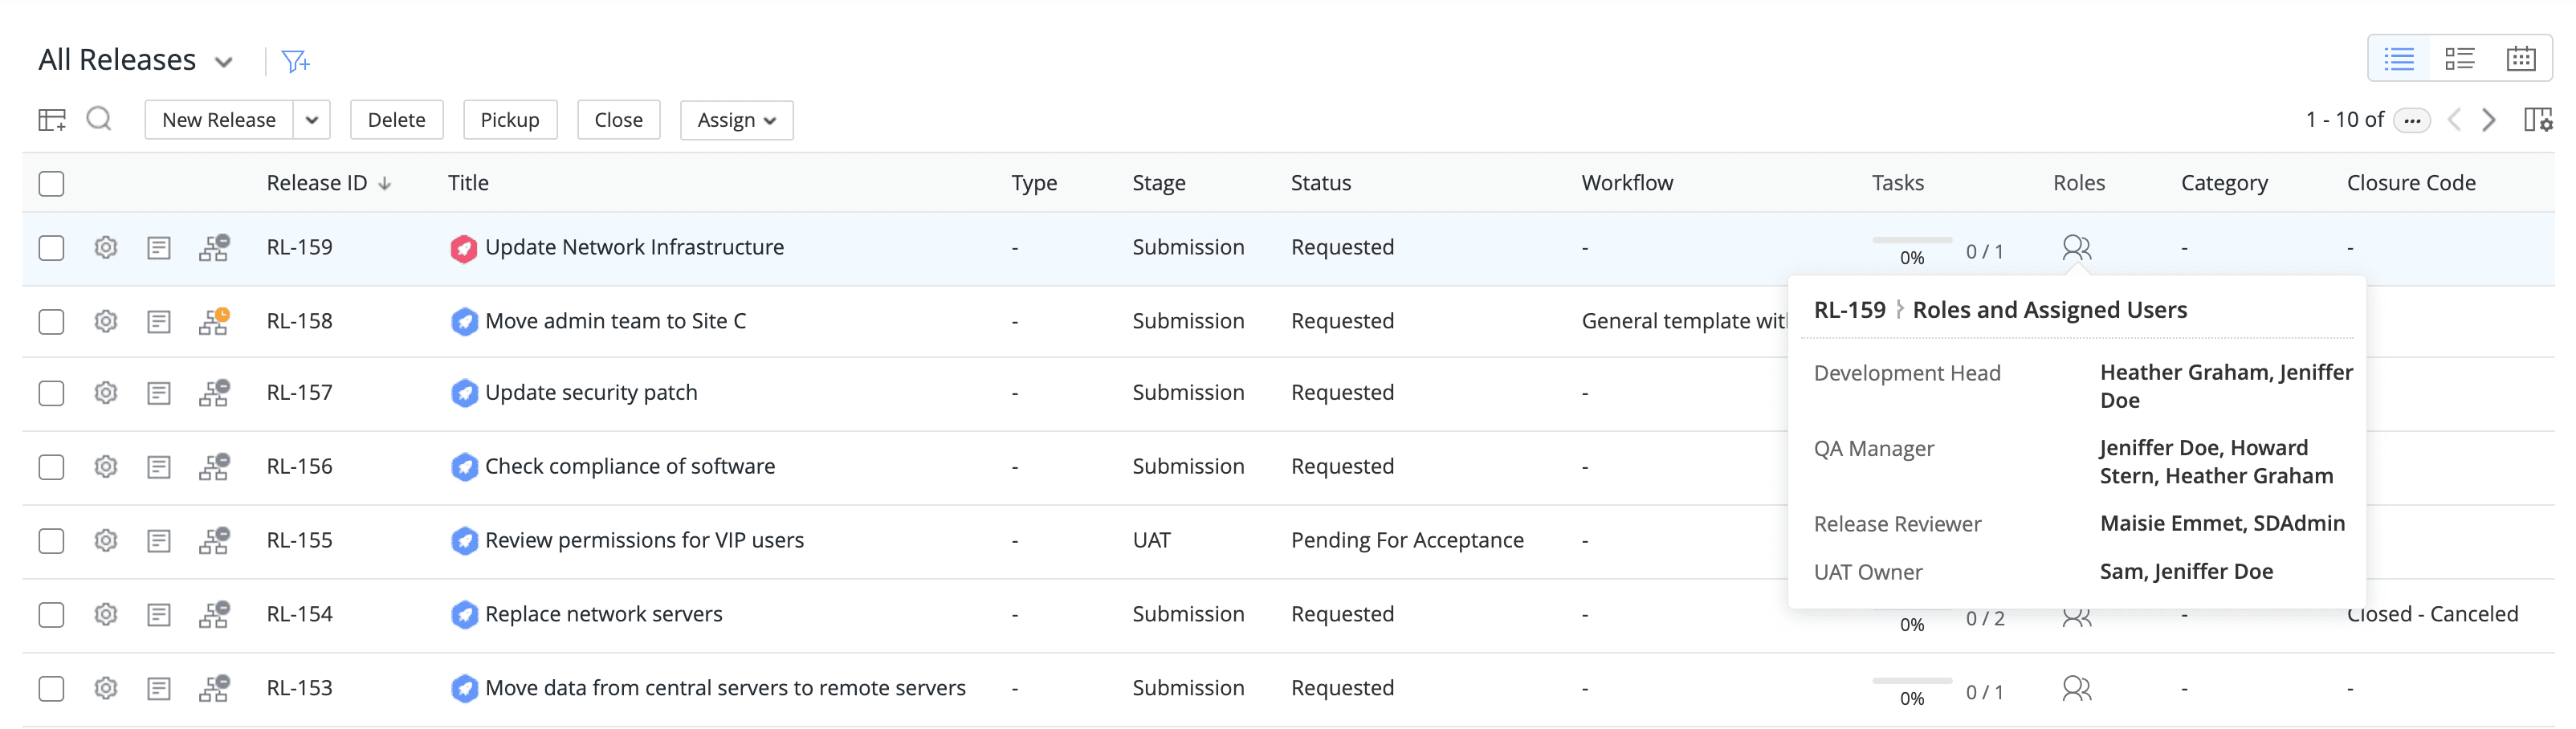Open the search magnifier icon
This screenshot has width=2576, height=729.
(x=98, y=120)
